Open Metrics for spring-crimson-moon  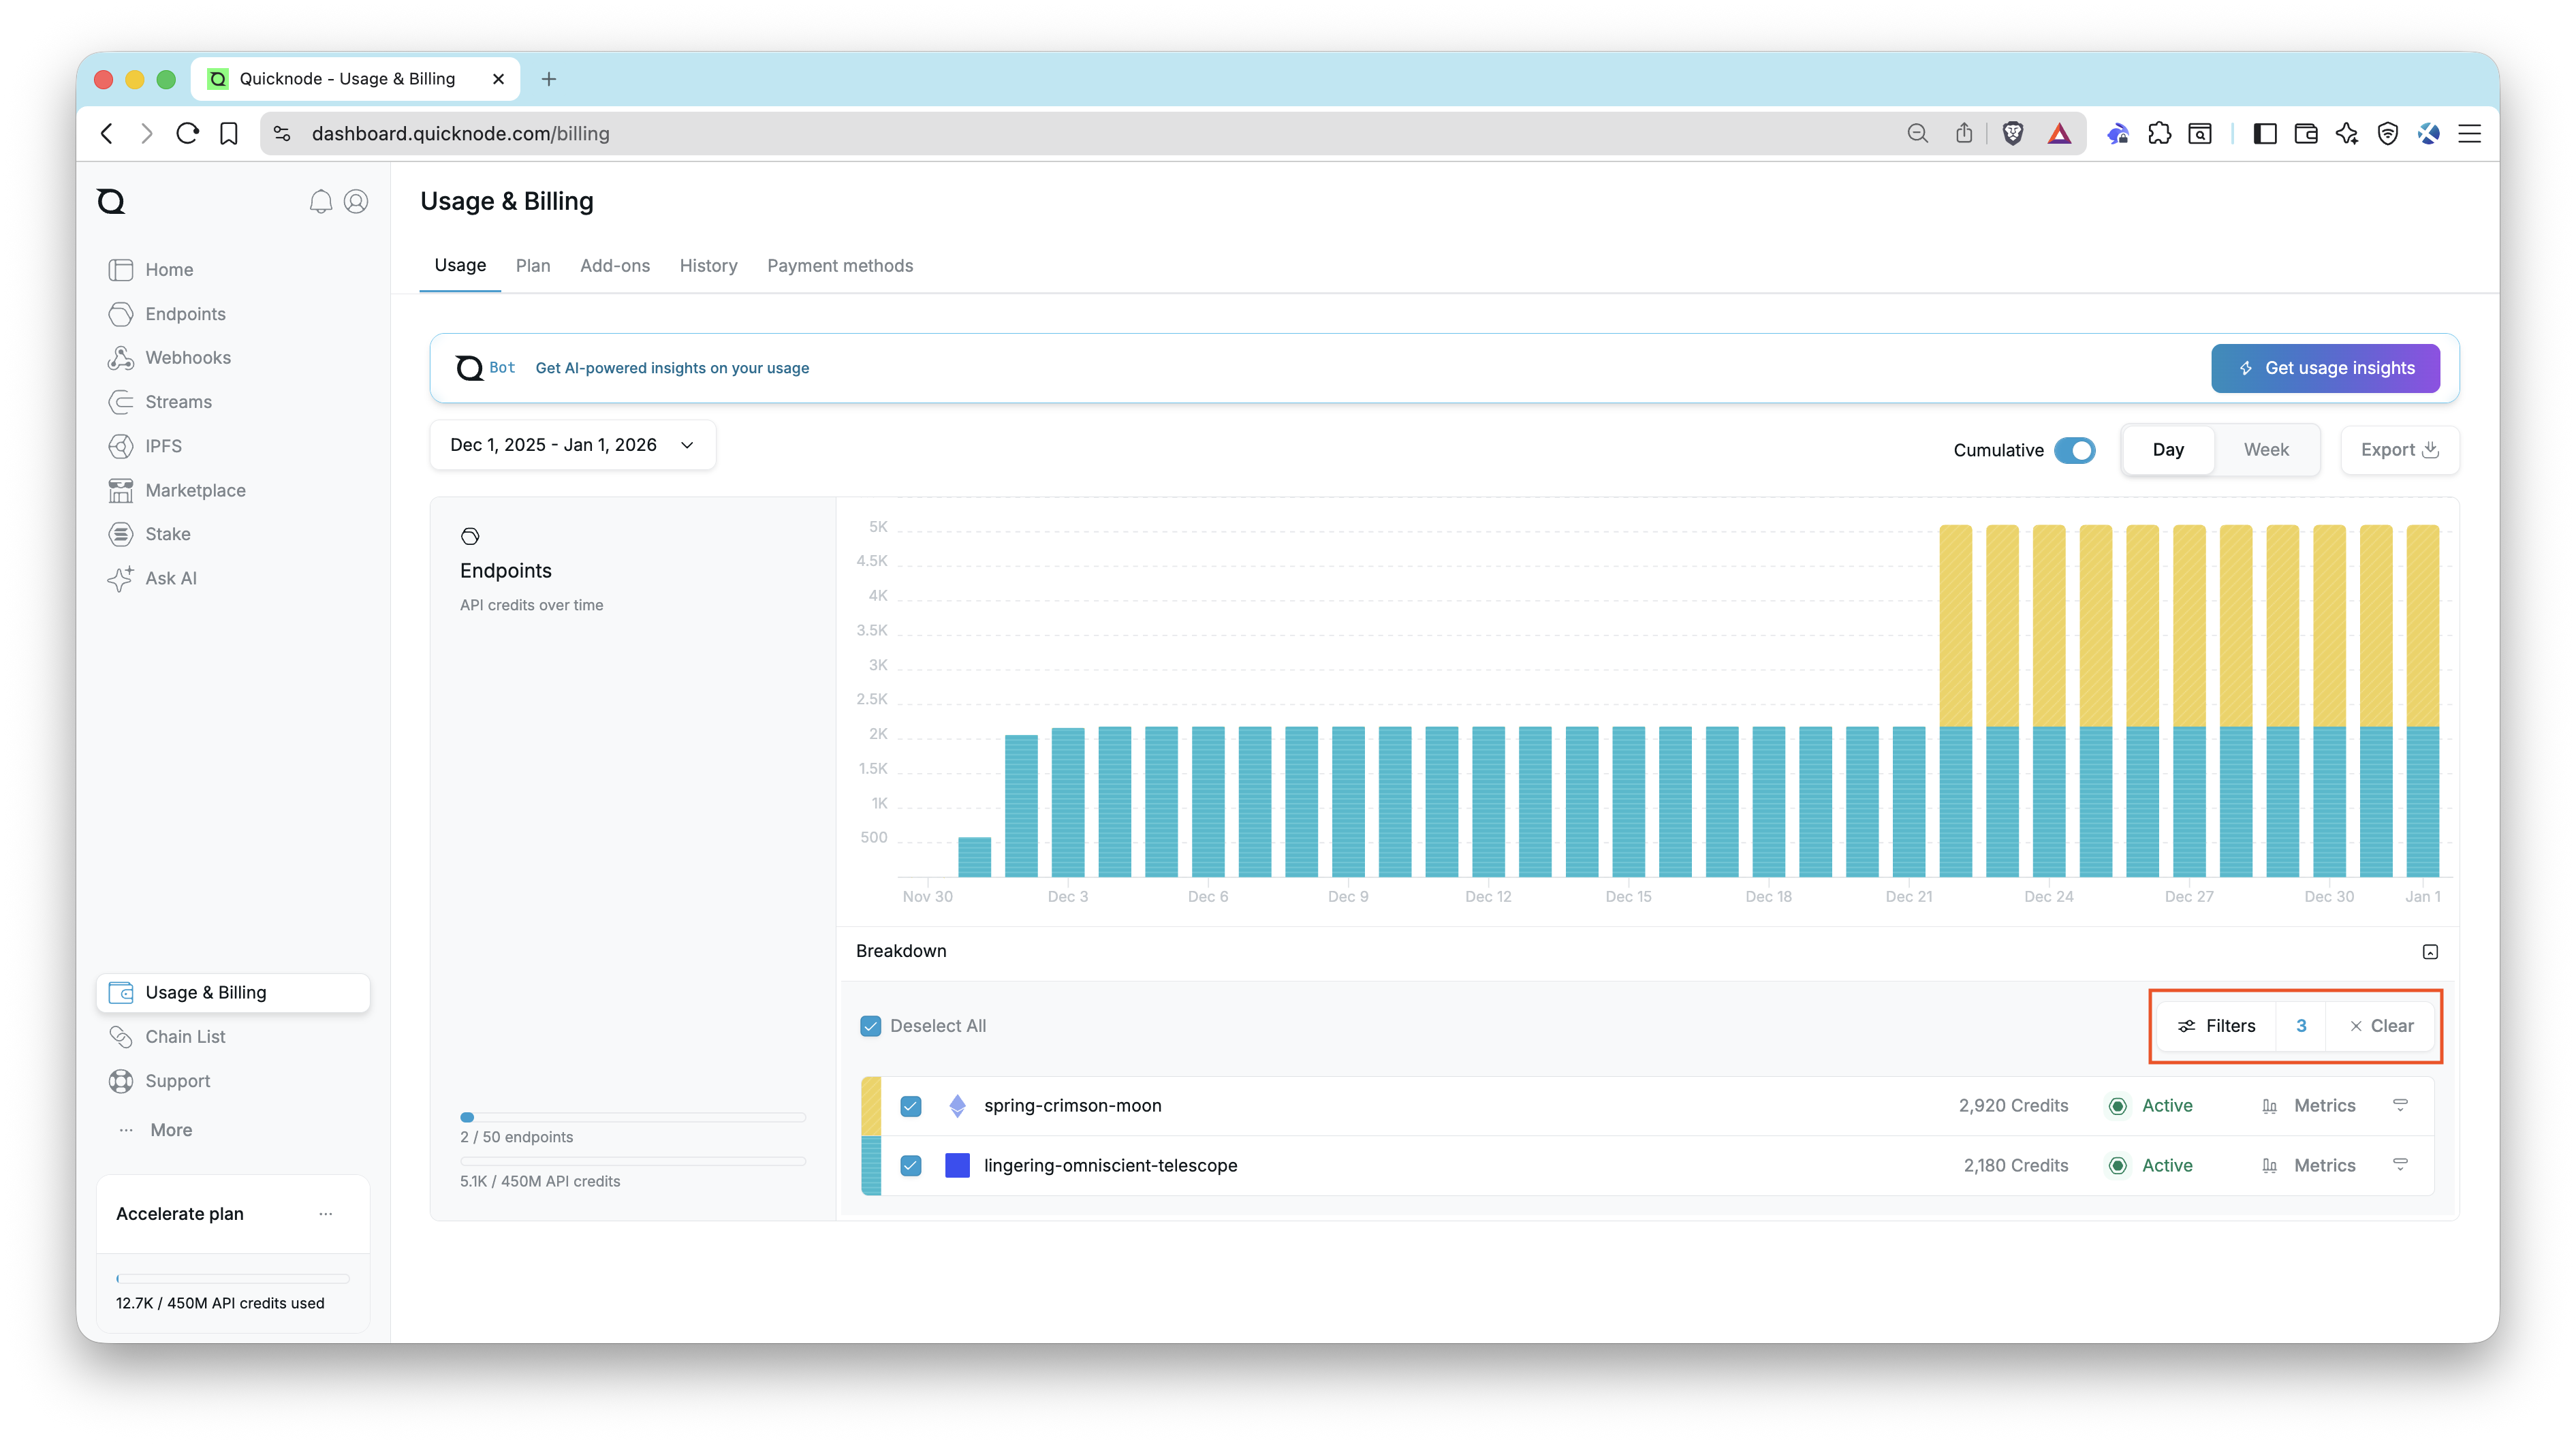pyautogui.click(x=2324, y=1105)
